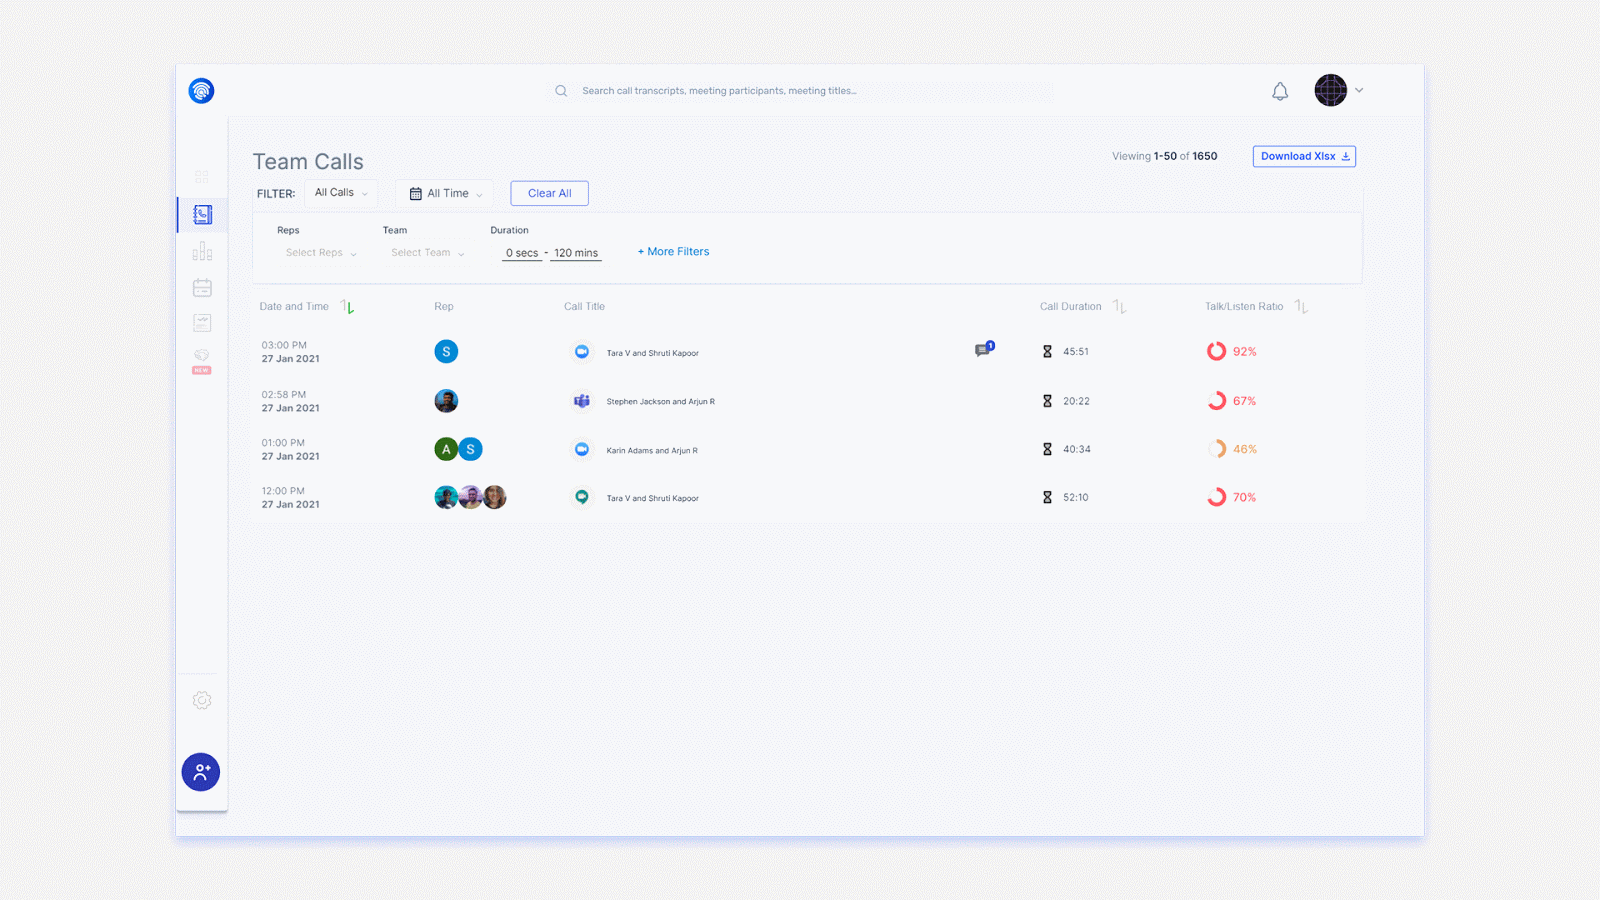Expand the dropdown arrow beside the profile avatar
1600x900 pixels.
(1359, 90)
